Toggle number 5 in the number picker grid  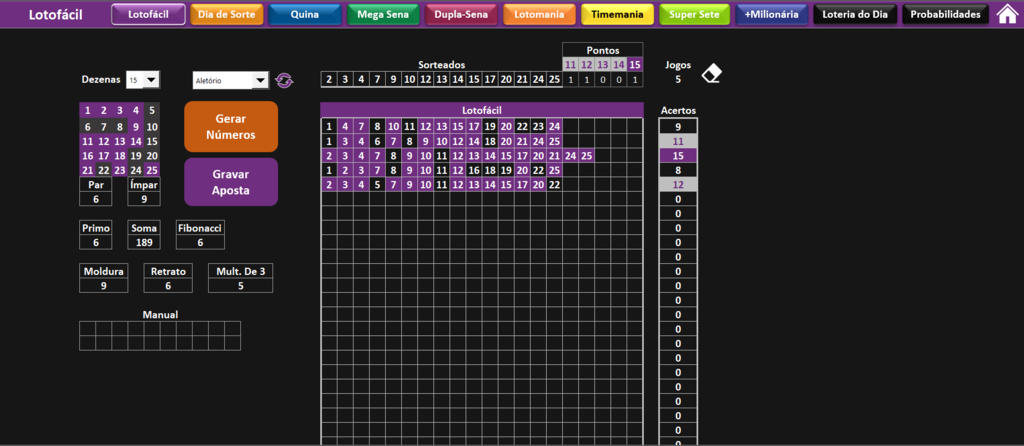click(152, 110)
